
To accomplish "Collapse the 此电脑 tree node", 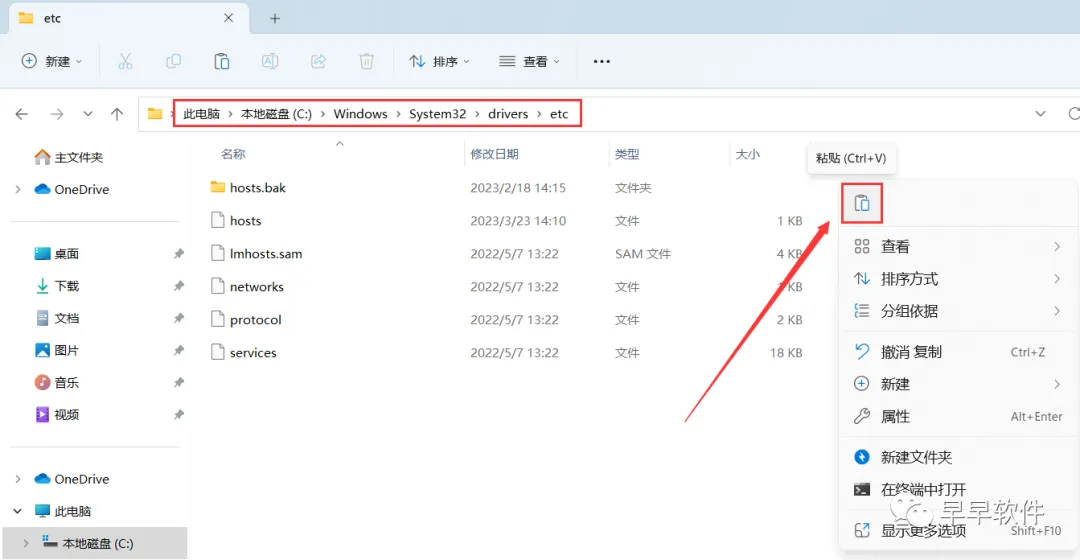I will [18, 511].
